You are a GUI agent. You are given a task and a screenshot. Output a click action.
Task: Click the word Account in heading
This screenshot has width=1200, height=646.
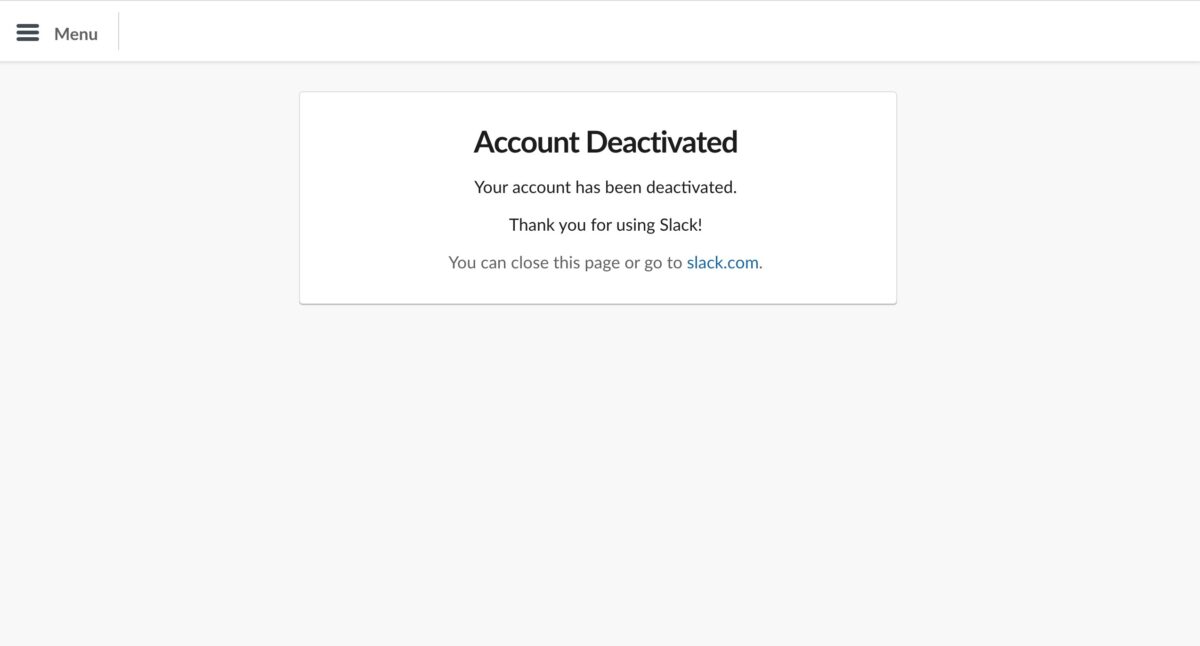(526, 142)
